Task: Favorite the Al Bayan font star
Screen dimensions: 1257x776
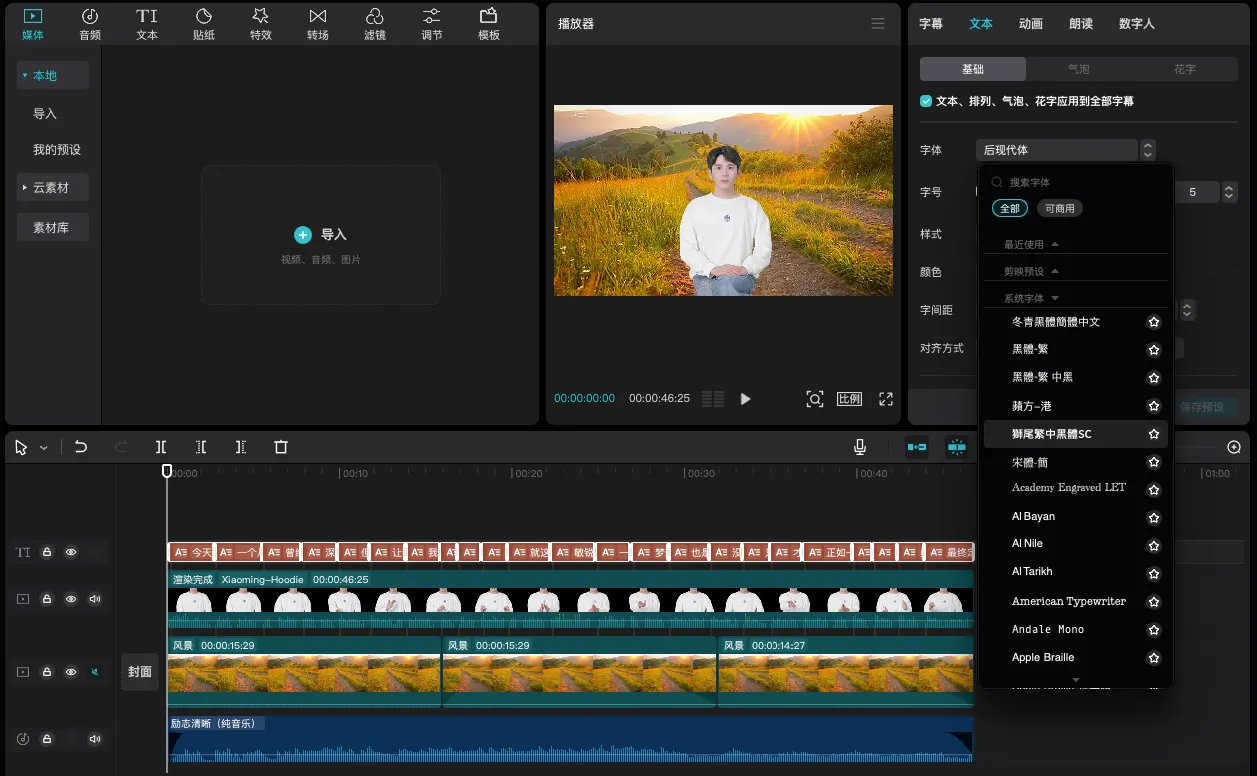Action: pos(1154,518)
